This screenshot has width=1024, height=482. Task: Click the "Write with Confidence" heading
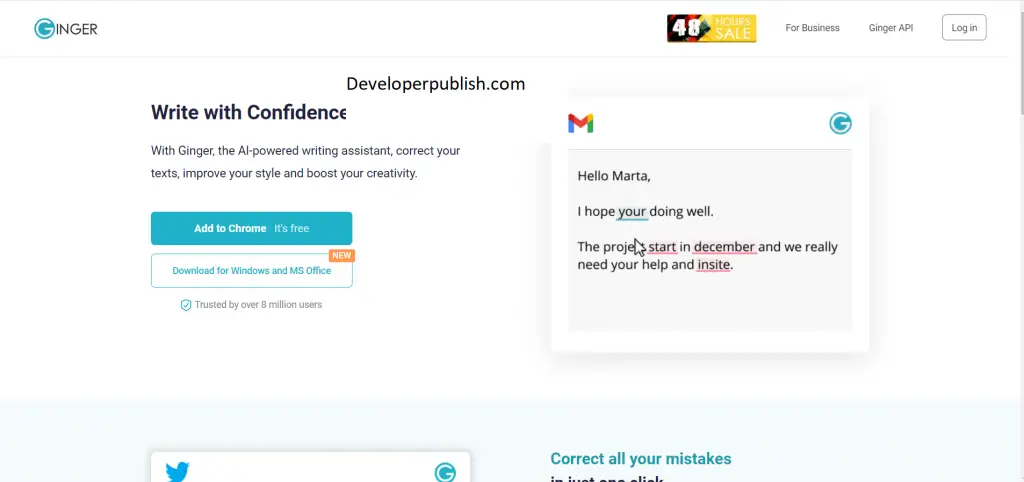click(248, 112)
